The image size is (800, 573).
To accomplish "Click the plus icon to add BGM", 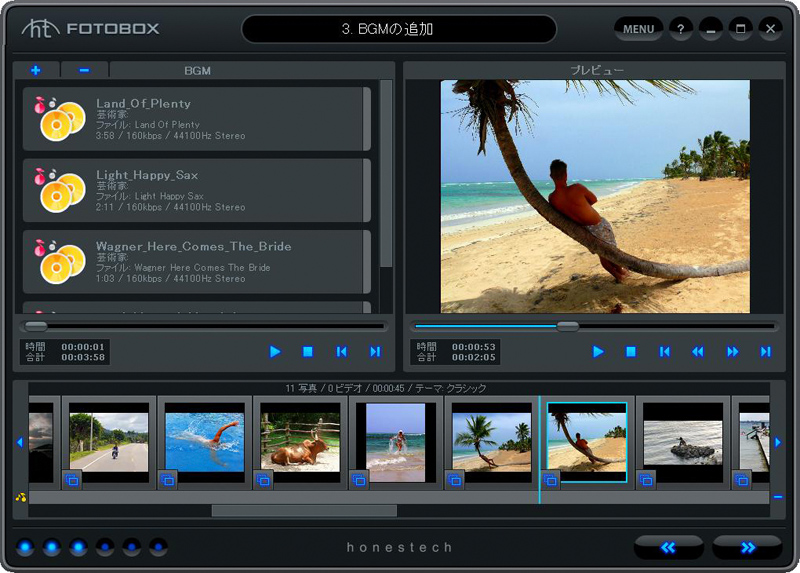I will [36, 70].
